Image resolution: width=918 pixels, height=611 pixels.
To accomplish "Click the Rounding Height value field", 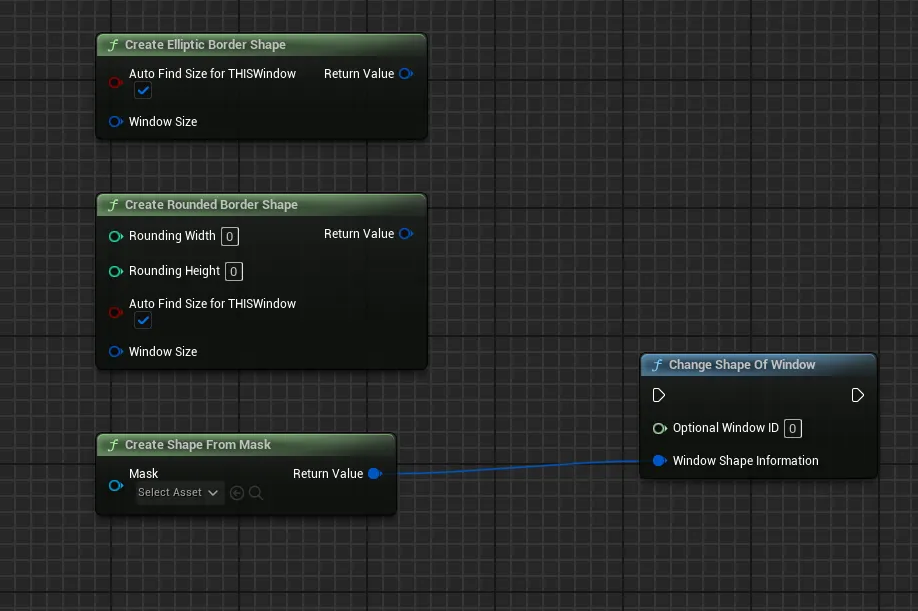I will [x=233, y=271].
